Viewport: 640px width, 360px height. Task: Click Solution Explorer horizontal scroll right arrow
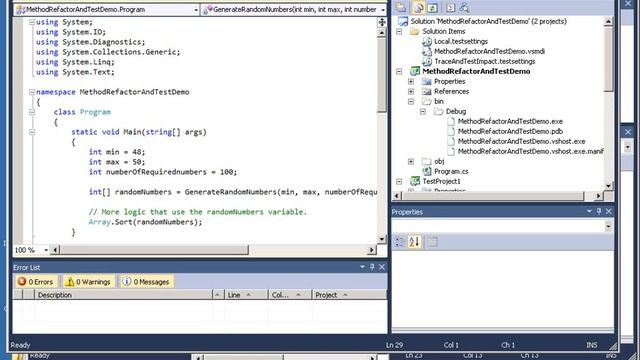(598, 196)
